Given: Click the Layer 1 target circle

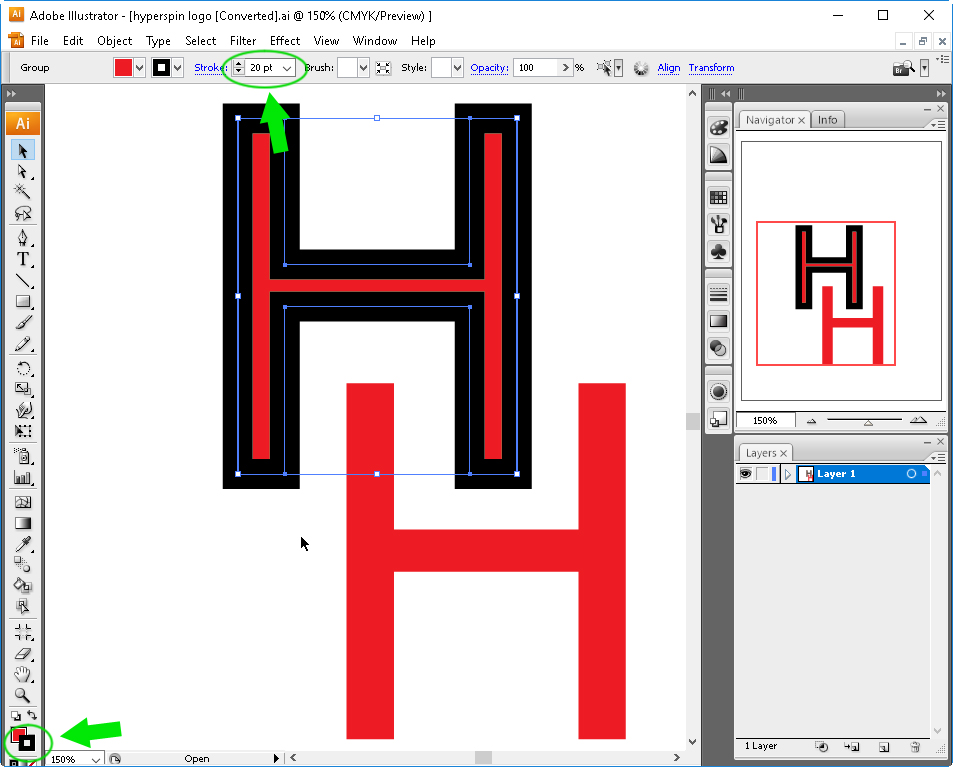Looking at the screenshot, I should coord(910,473).
